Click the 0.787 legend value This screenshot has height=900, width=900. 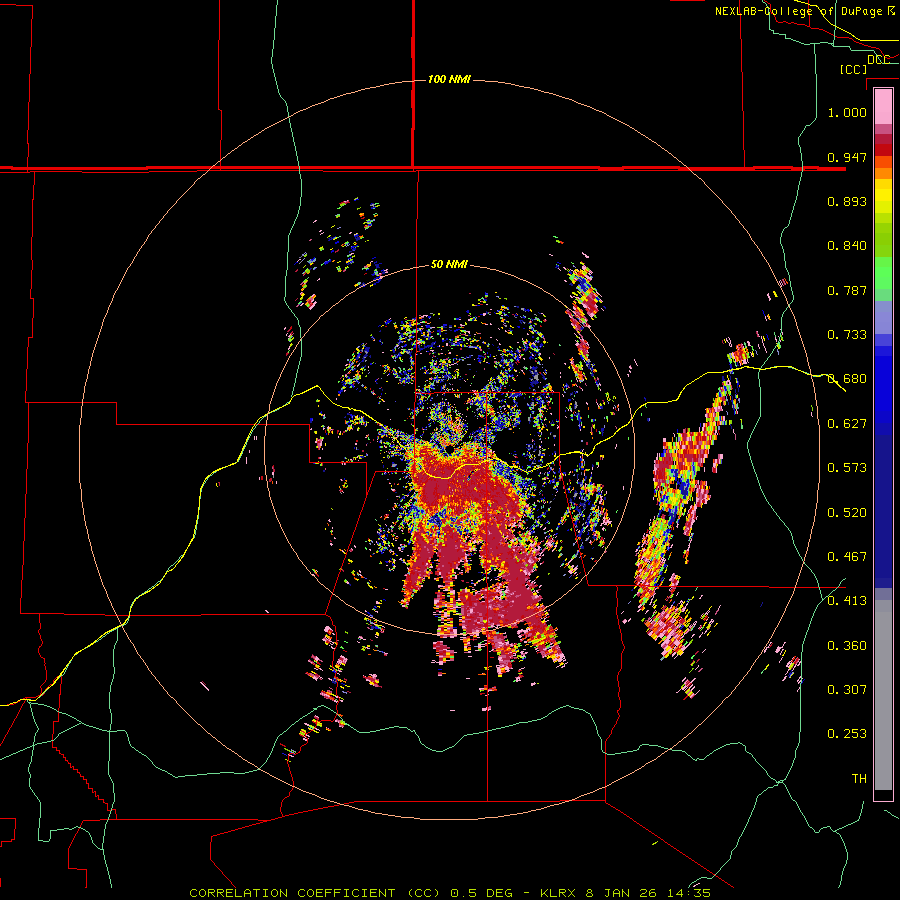[x=847, y=290]
